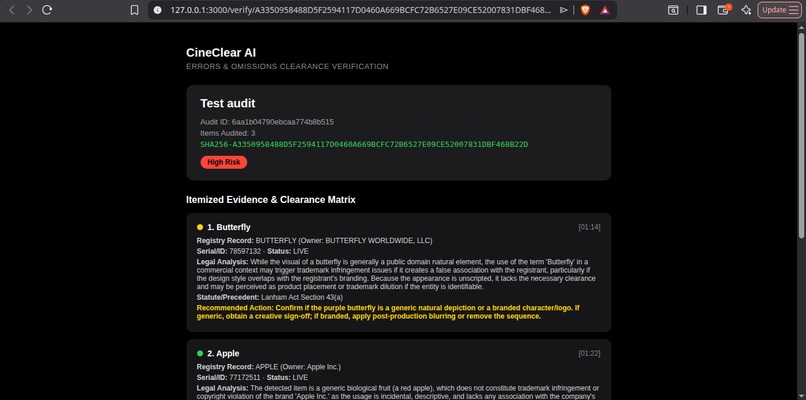
Task: Reload the verification page
Action: point(47,10)
